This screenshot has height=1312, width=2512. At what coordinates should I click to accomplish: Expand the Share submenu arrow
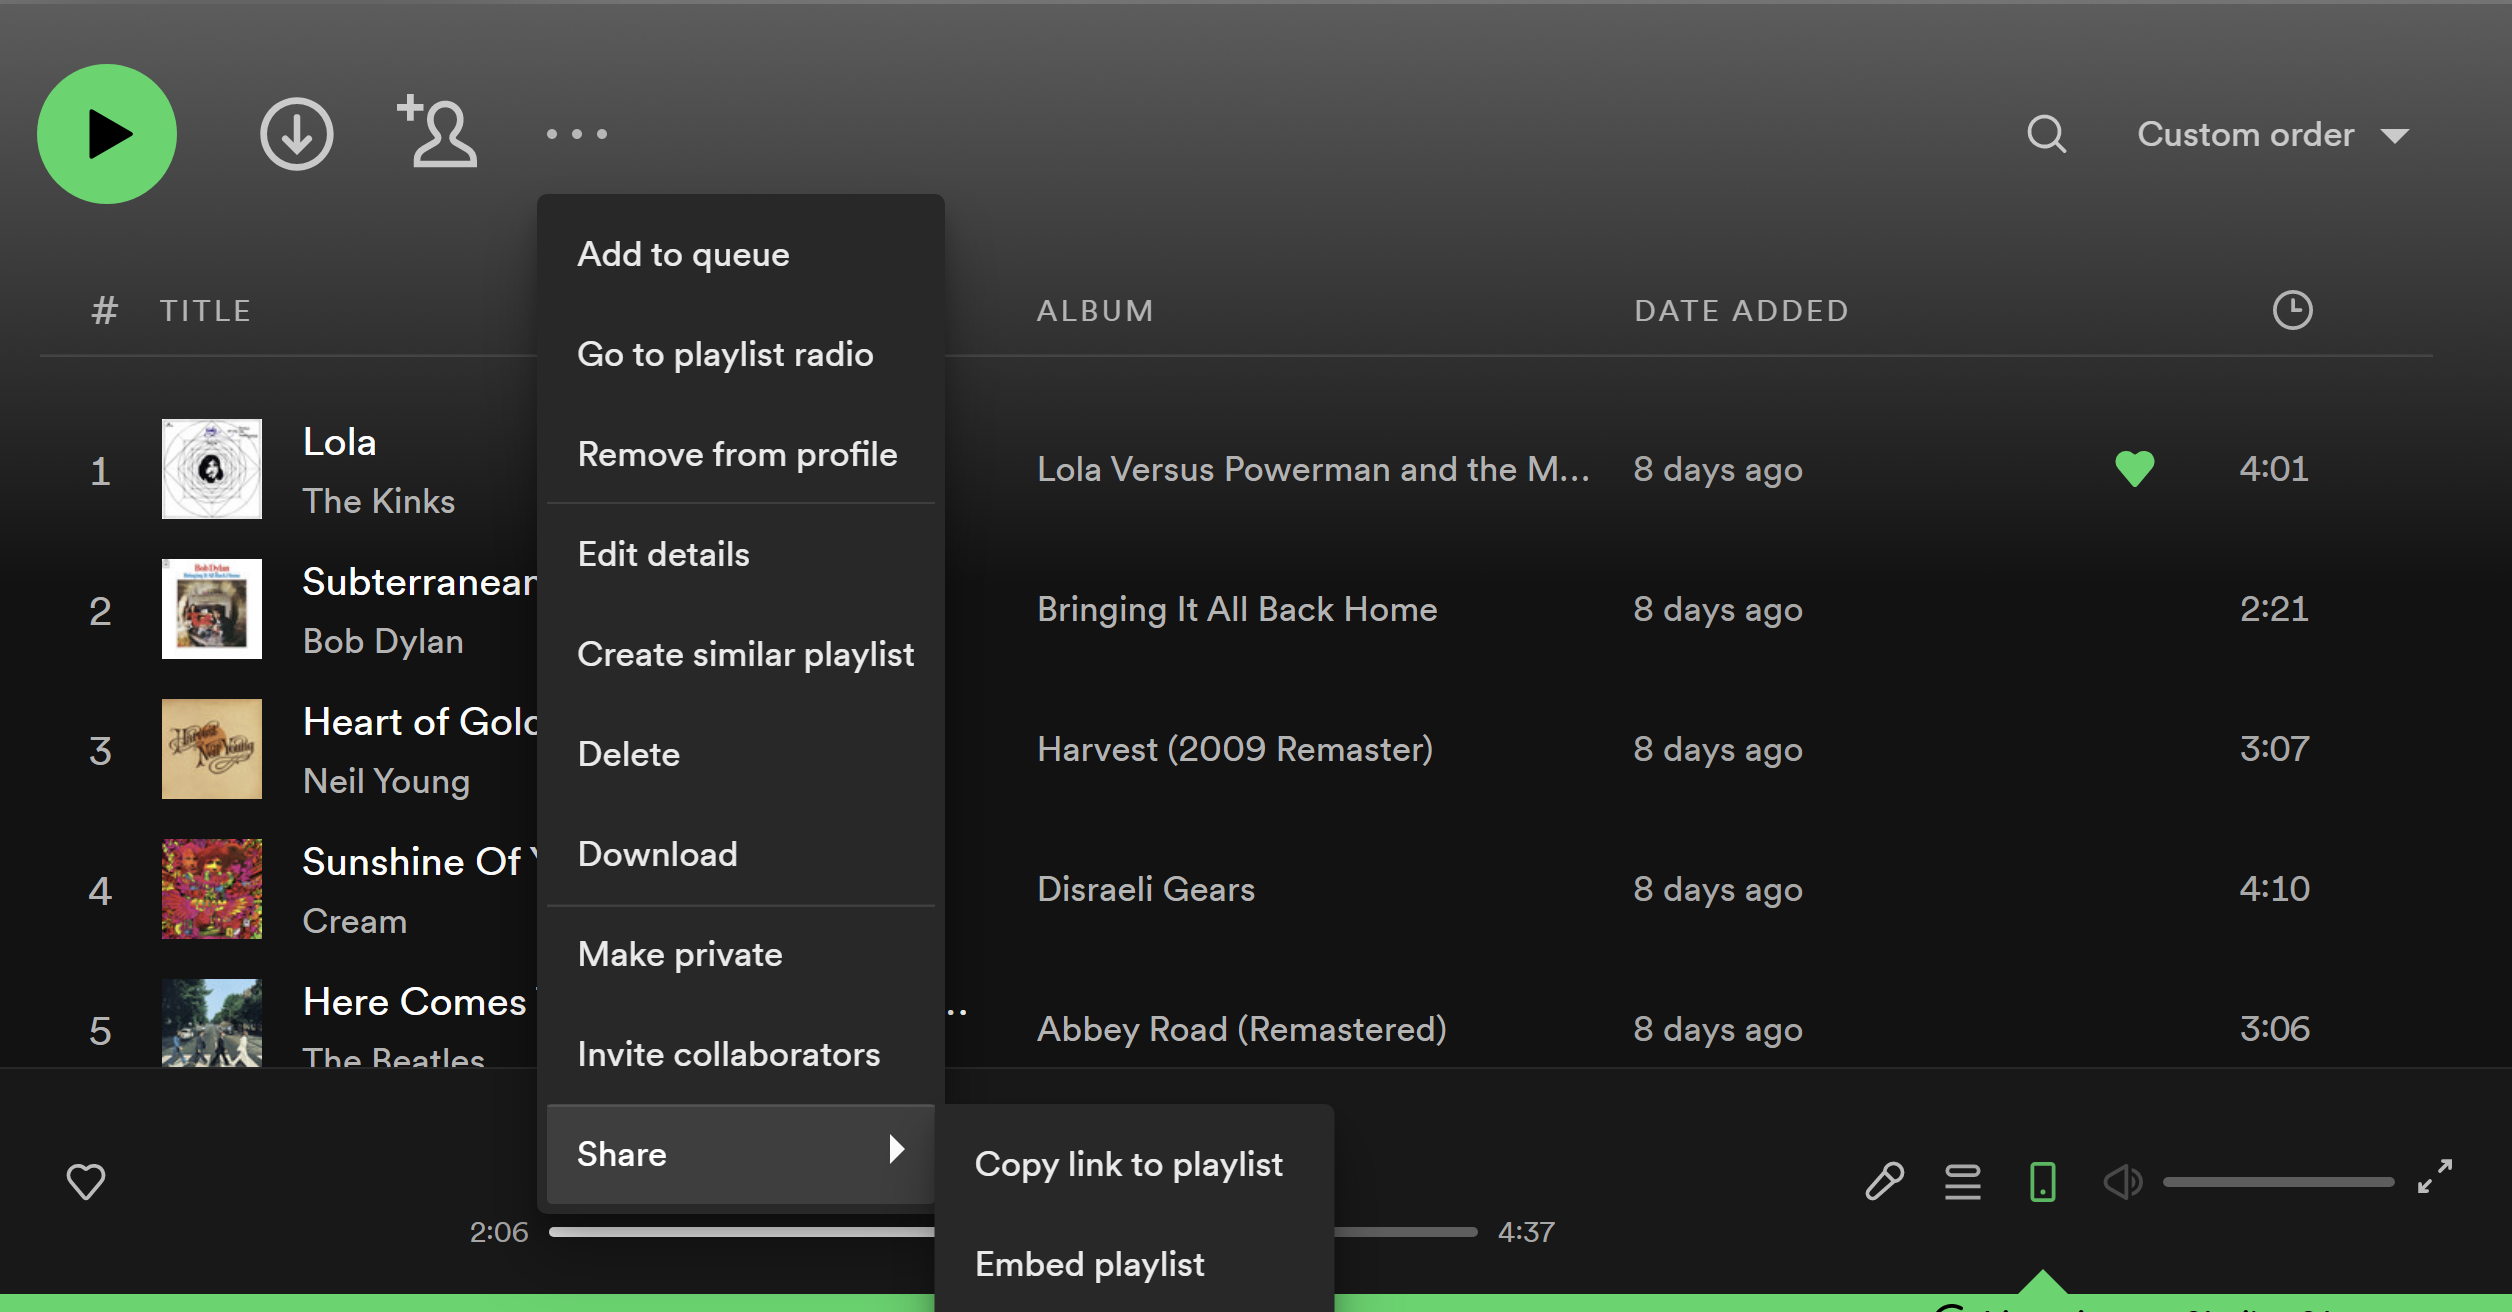[x=896, y=1150]
